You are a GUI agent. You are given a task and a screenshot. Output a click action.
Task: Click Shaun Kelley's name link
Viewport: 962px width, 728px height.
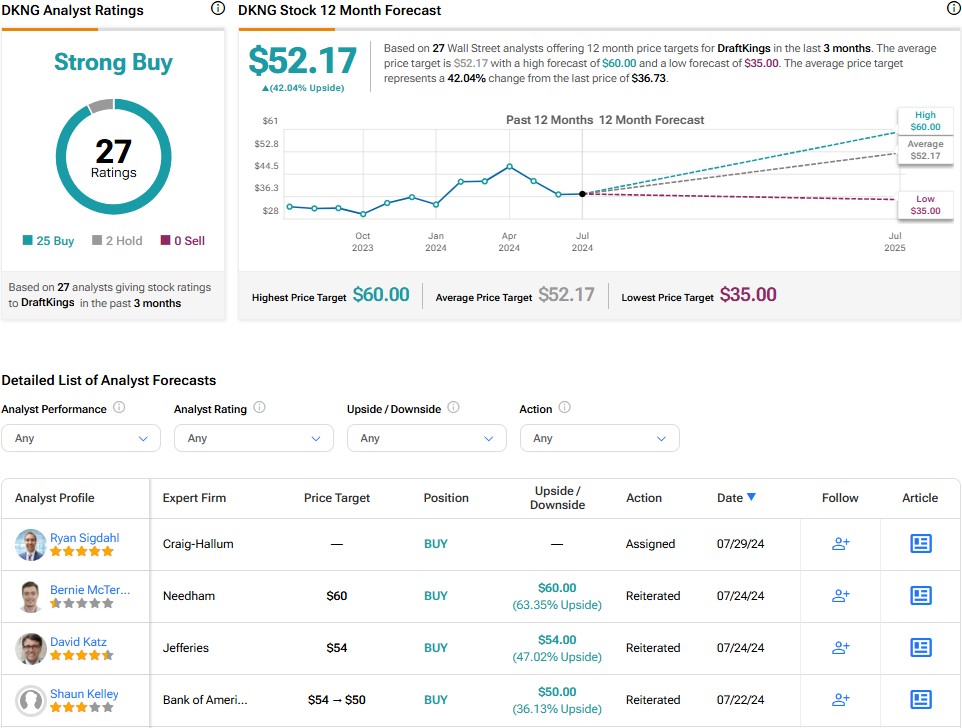tap(84, 694)
